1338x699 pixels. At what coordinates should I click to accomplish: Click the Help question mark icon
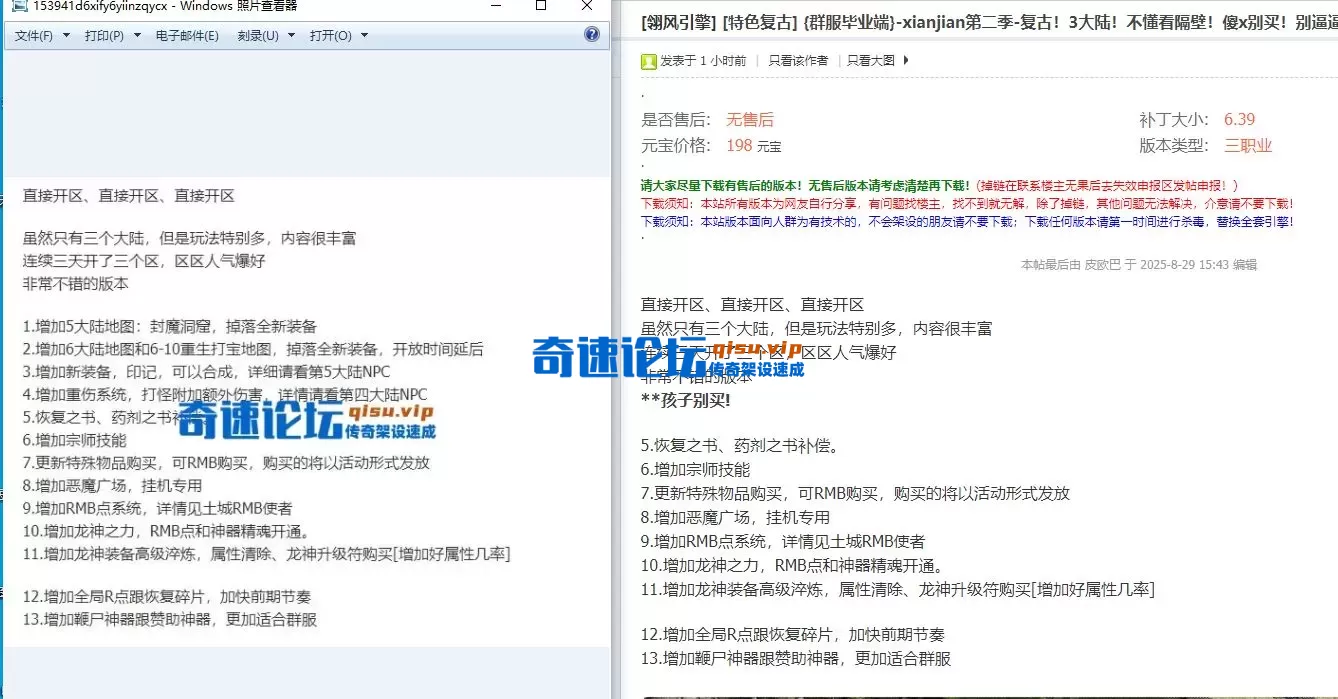pos(593,34)
